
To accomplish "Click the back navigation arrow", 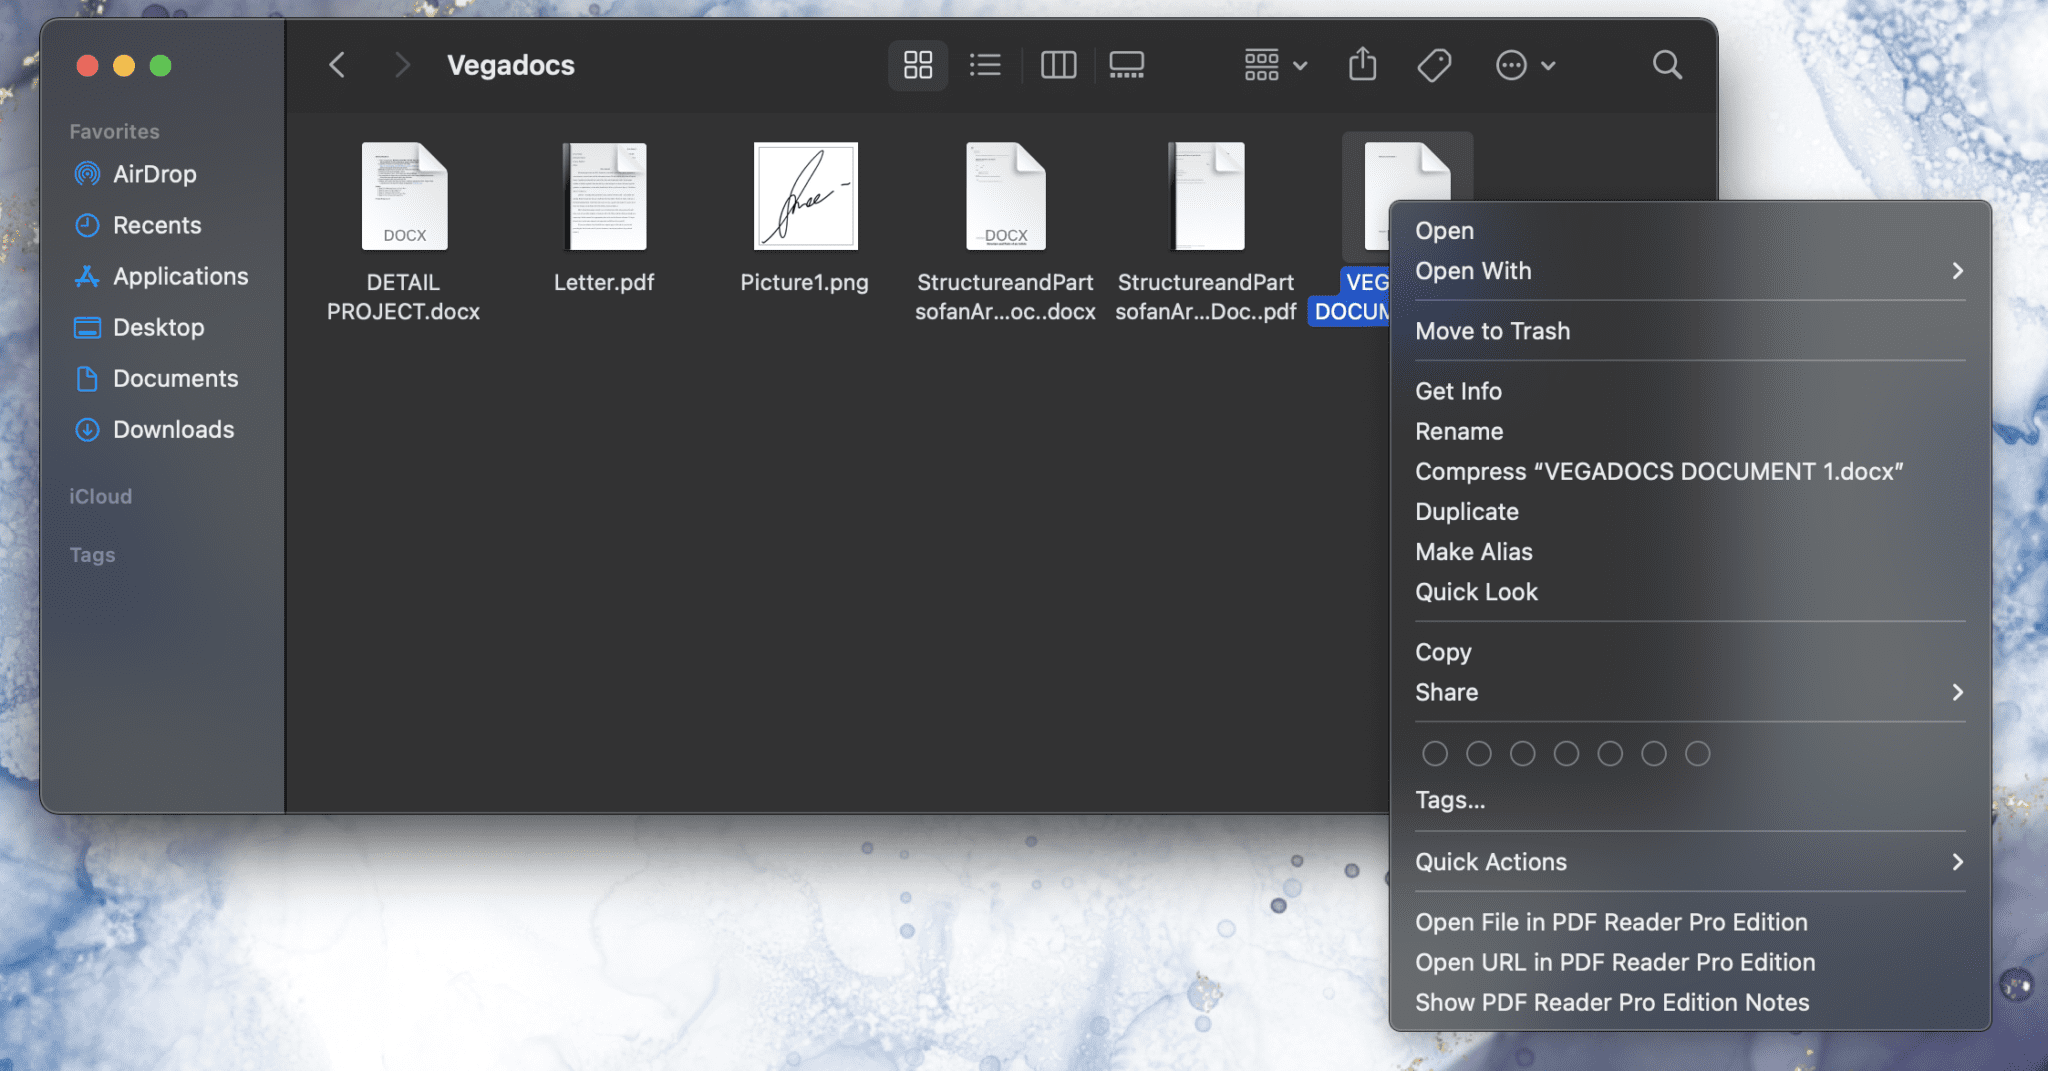I will click(x=337, y=64).
